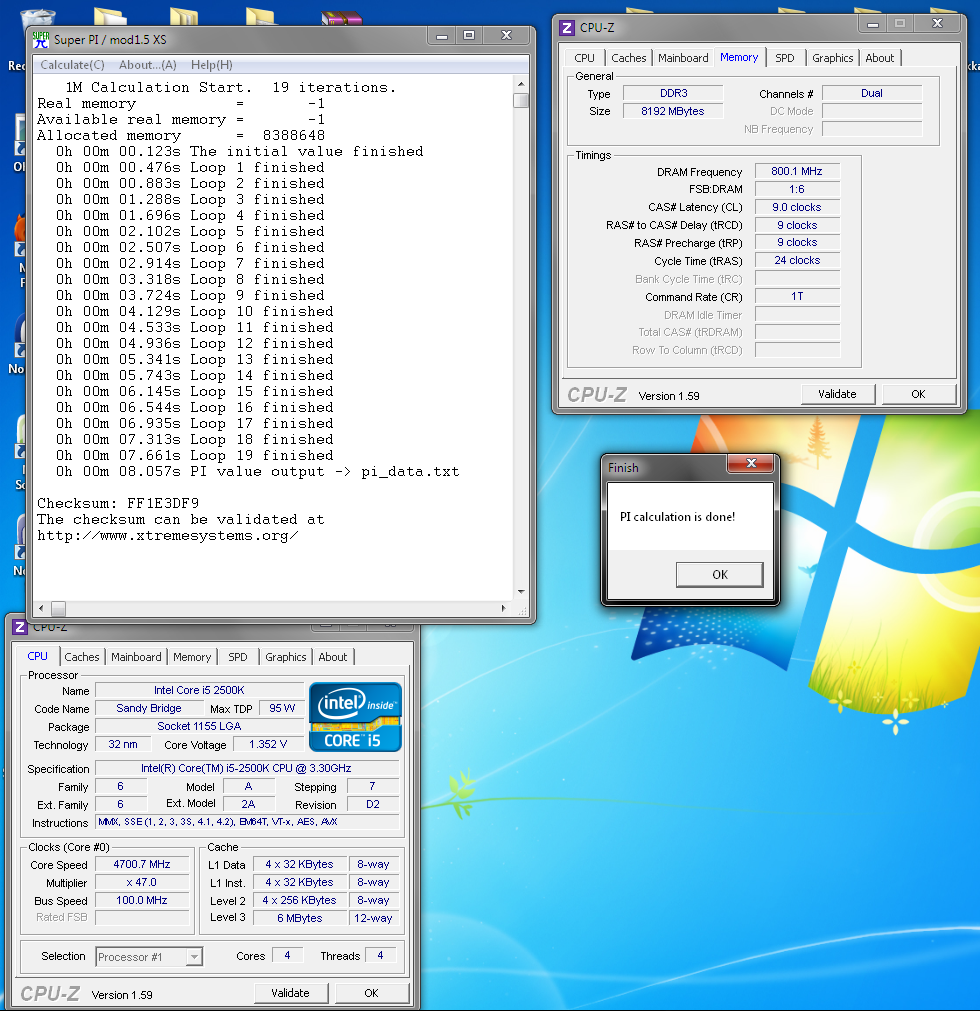Click the Package value Socket 1155 LGA
Screen dimensions: 980x1011
click(x=199, y=727)
